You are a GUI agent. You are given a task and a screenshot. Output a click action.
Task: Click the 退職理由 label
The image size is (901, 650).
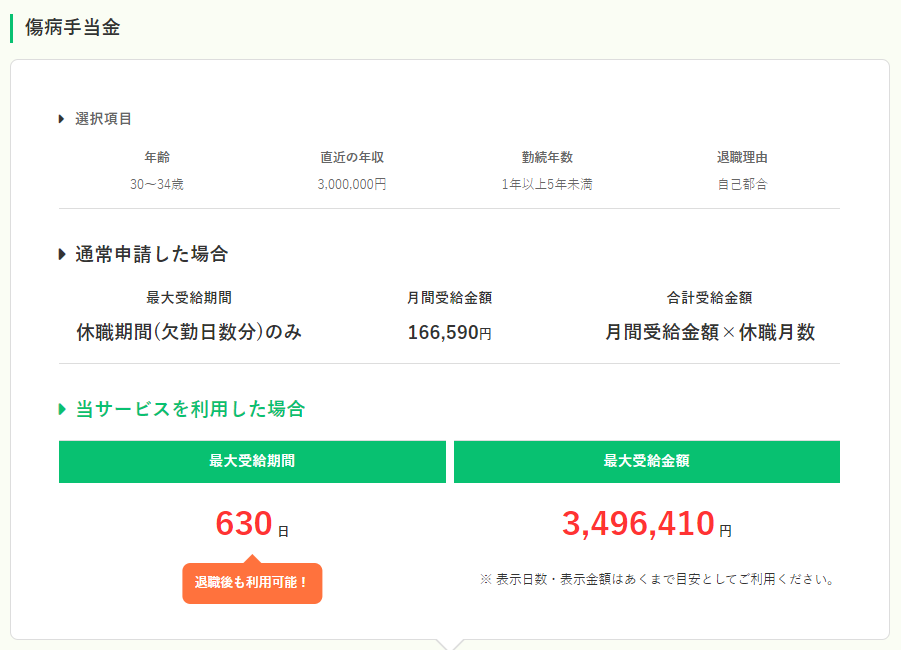[742, 157]
